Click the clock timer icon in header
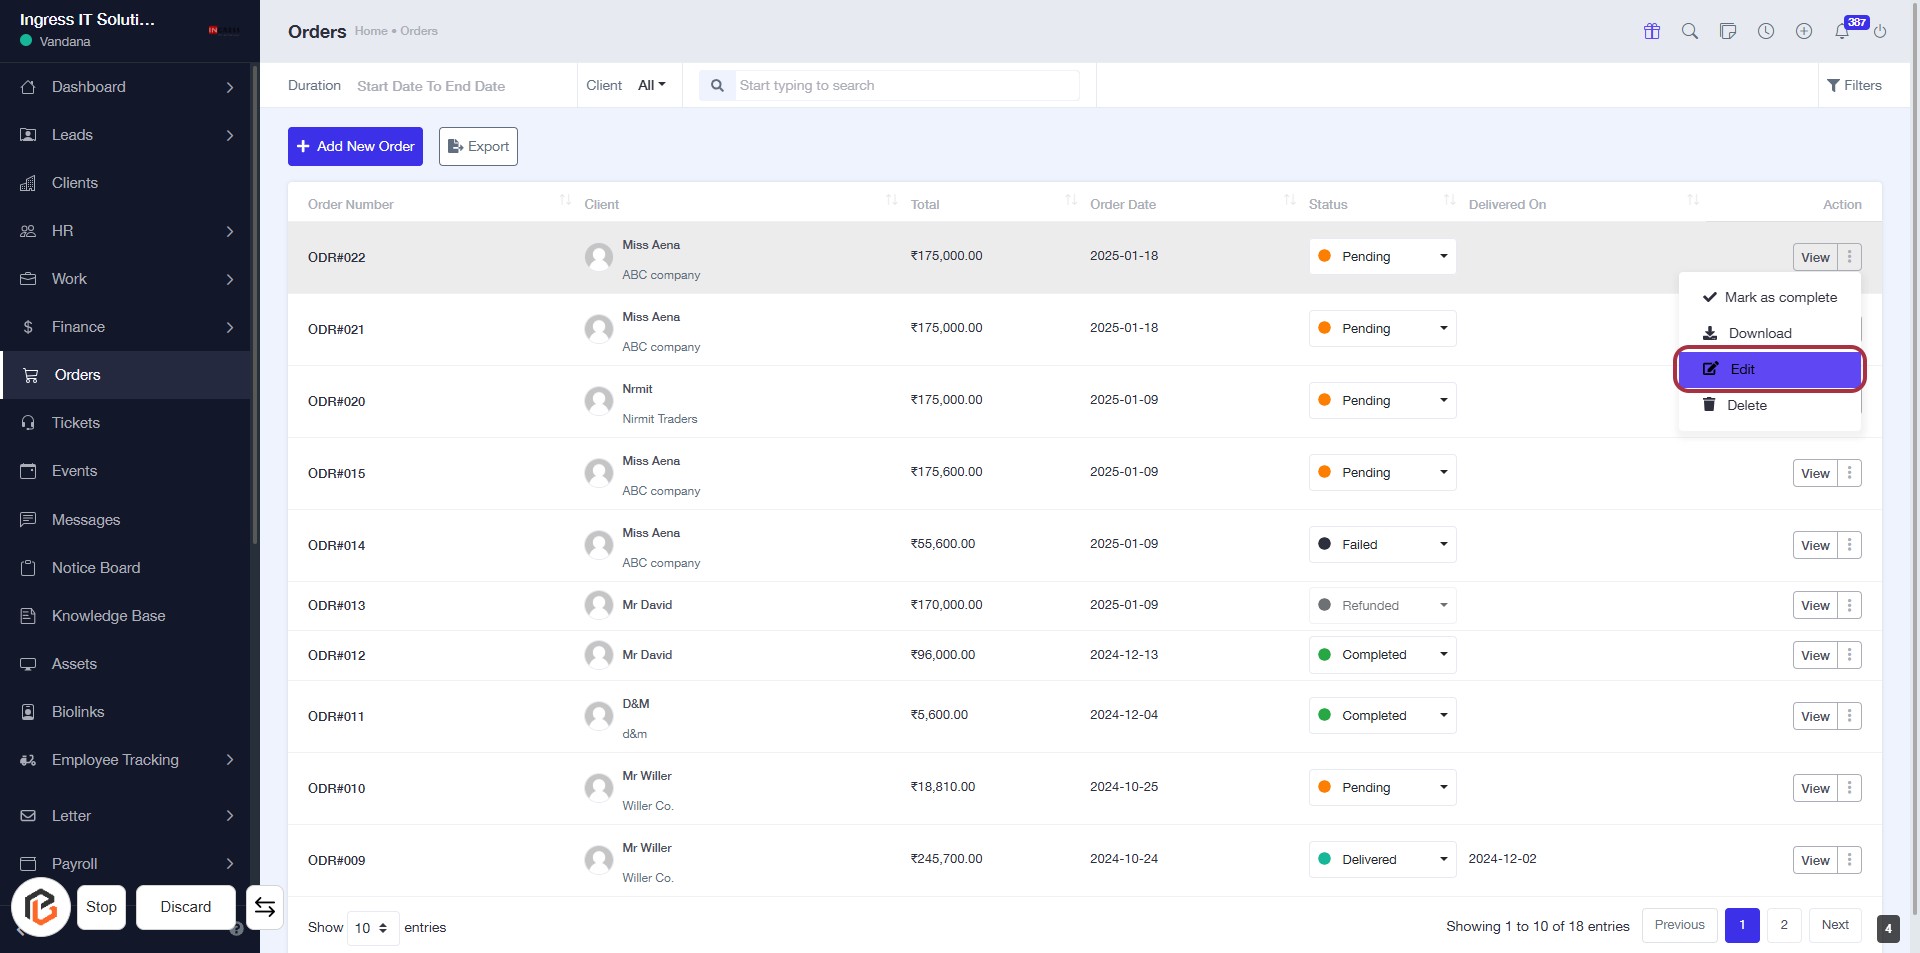This screenshot has height=953, width=1920. click(1766, 31)
